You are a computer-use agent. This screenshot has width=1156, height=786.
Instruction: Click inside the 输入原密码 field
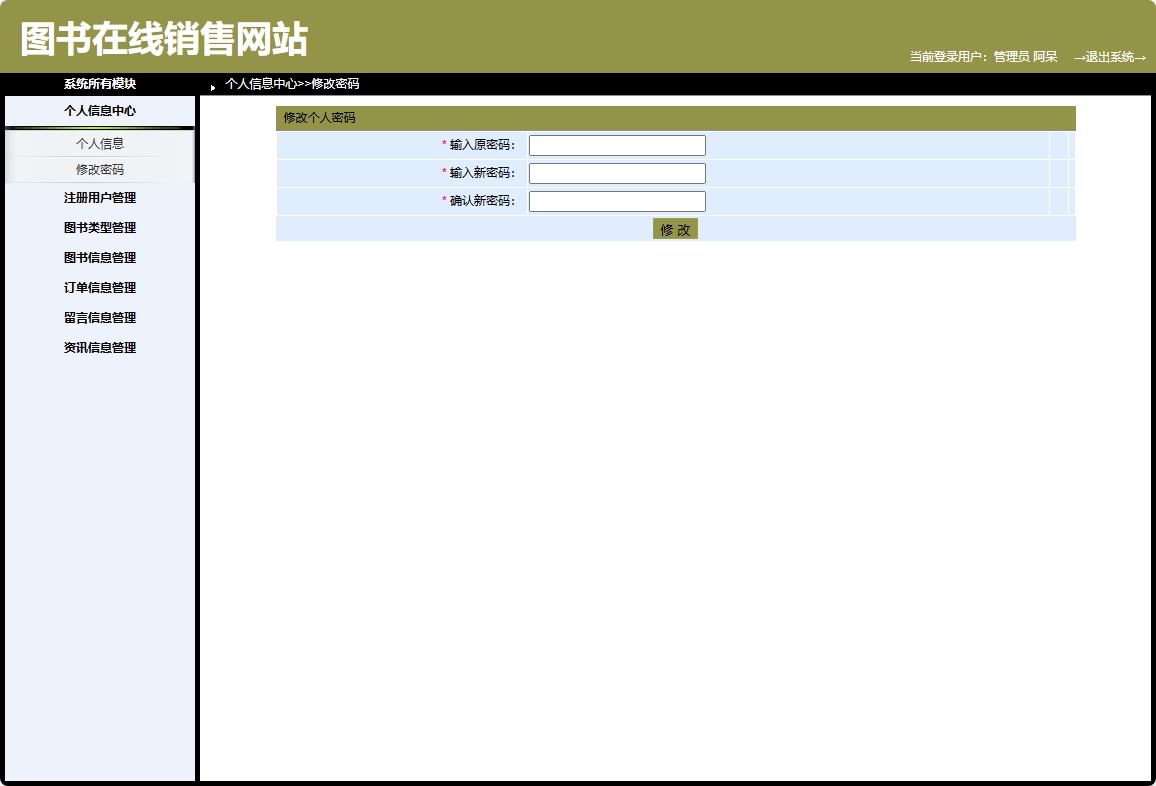(x=617, y=144)
